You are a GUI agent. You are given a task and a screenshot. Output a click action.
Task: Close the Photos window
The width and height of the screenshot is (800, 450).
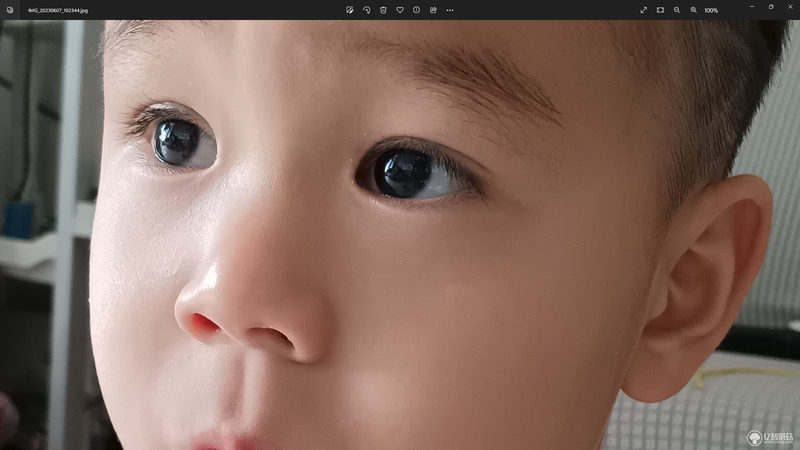pyautogui.click(x=791, y=7)
